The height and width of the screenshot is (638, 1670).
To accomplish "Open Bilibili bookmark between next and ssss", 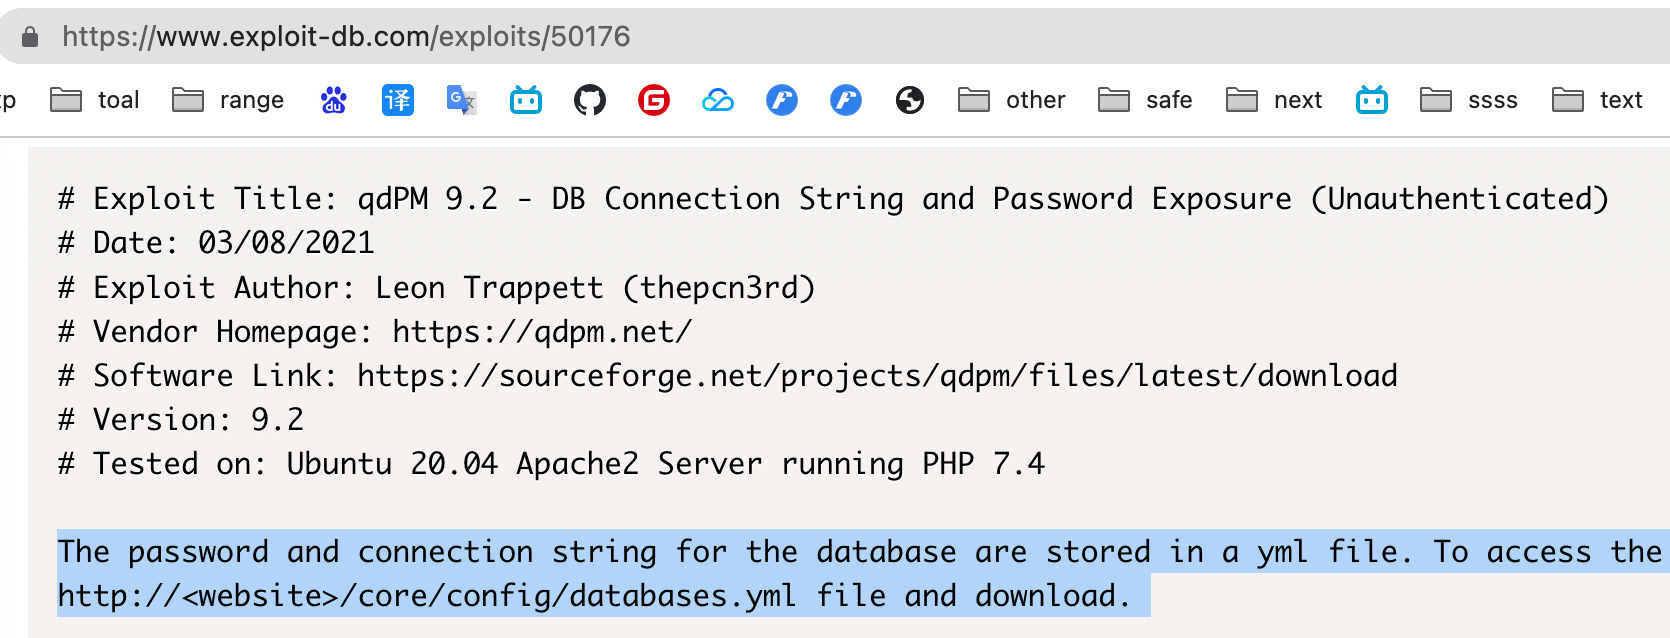I will [x=1372, y=100].
